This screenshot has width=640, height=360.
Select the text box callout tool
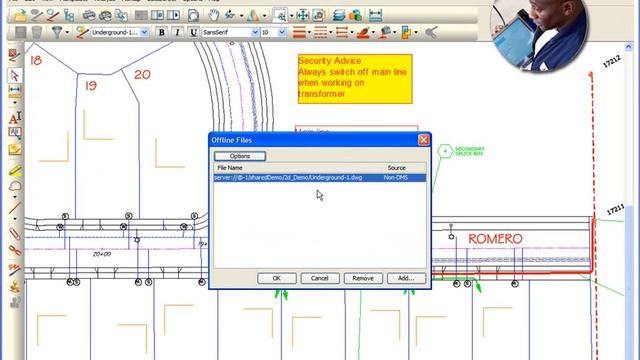click(15, 133)
